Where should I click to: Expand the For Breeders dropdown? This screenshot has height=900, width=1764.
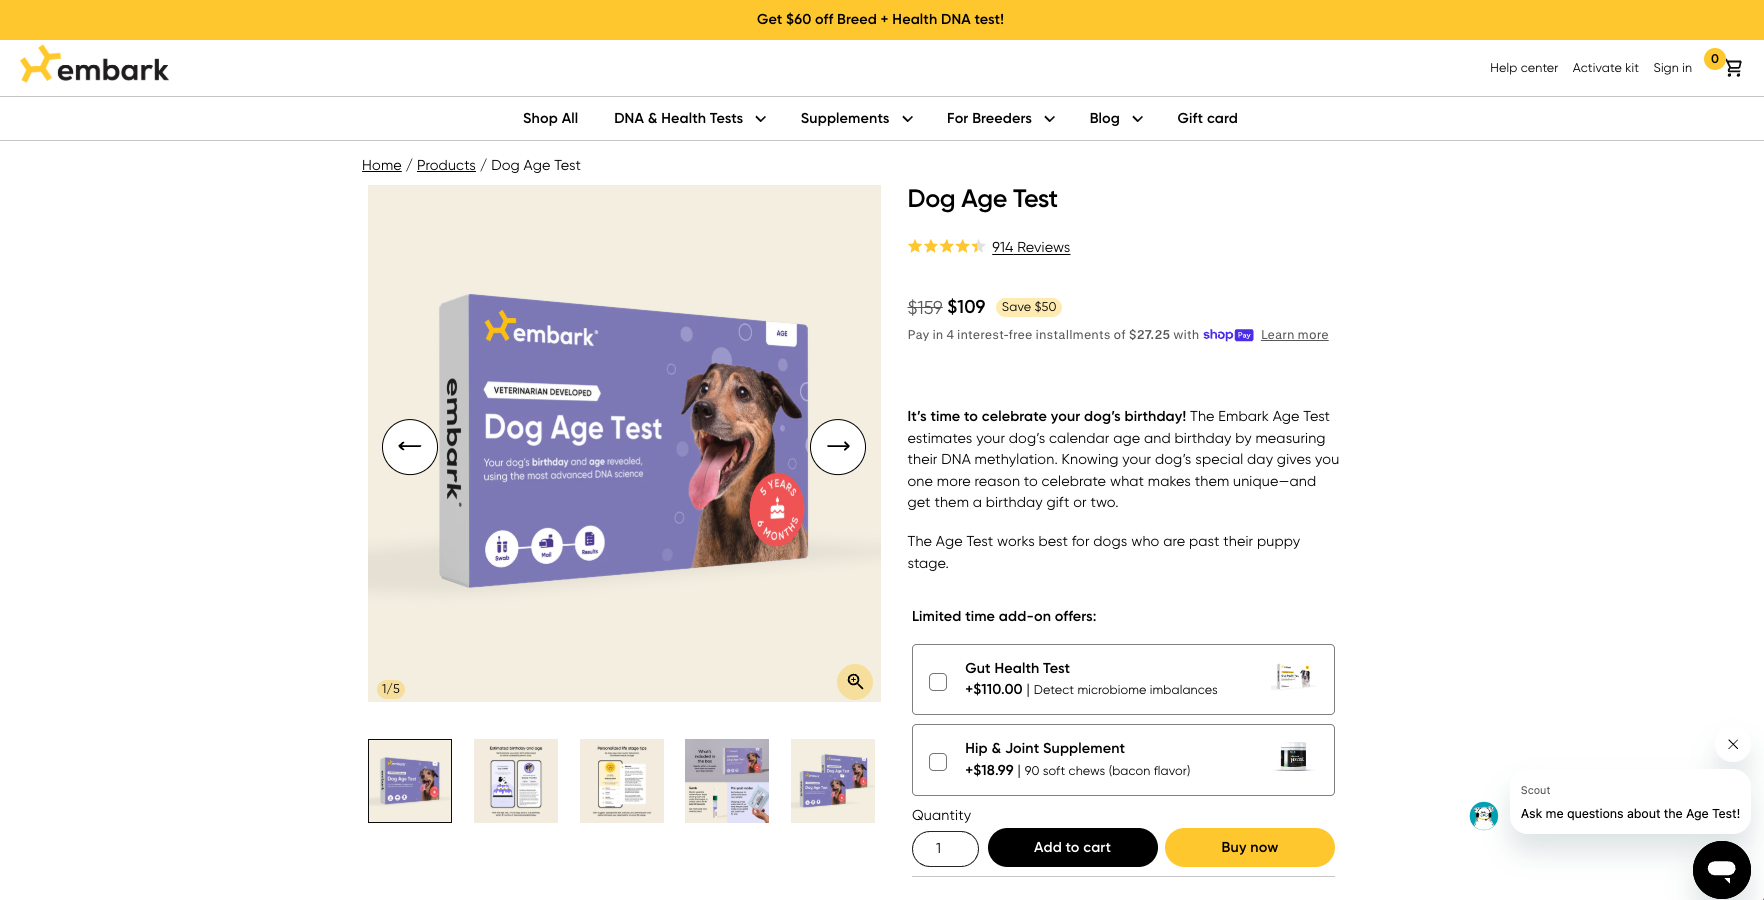click(1001, 118)
